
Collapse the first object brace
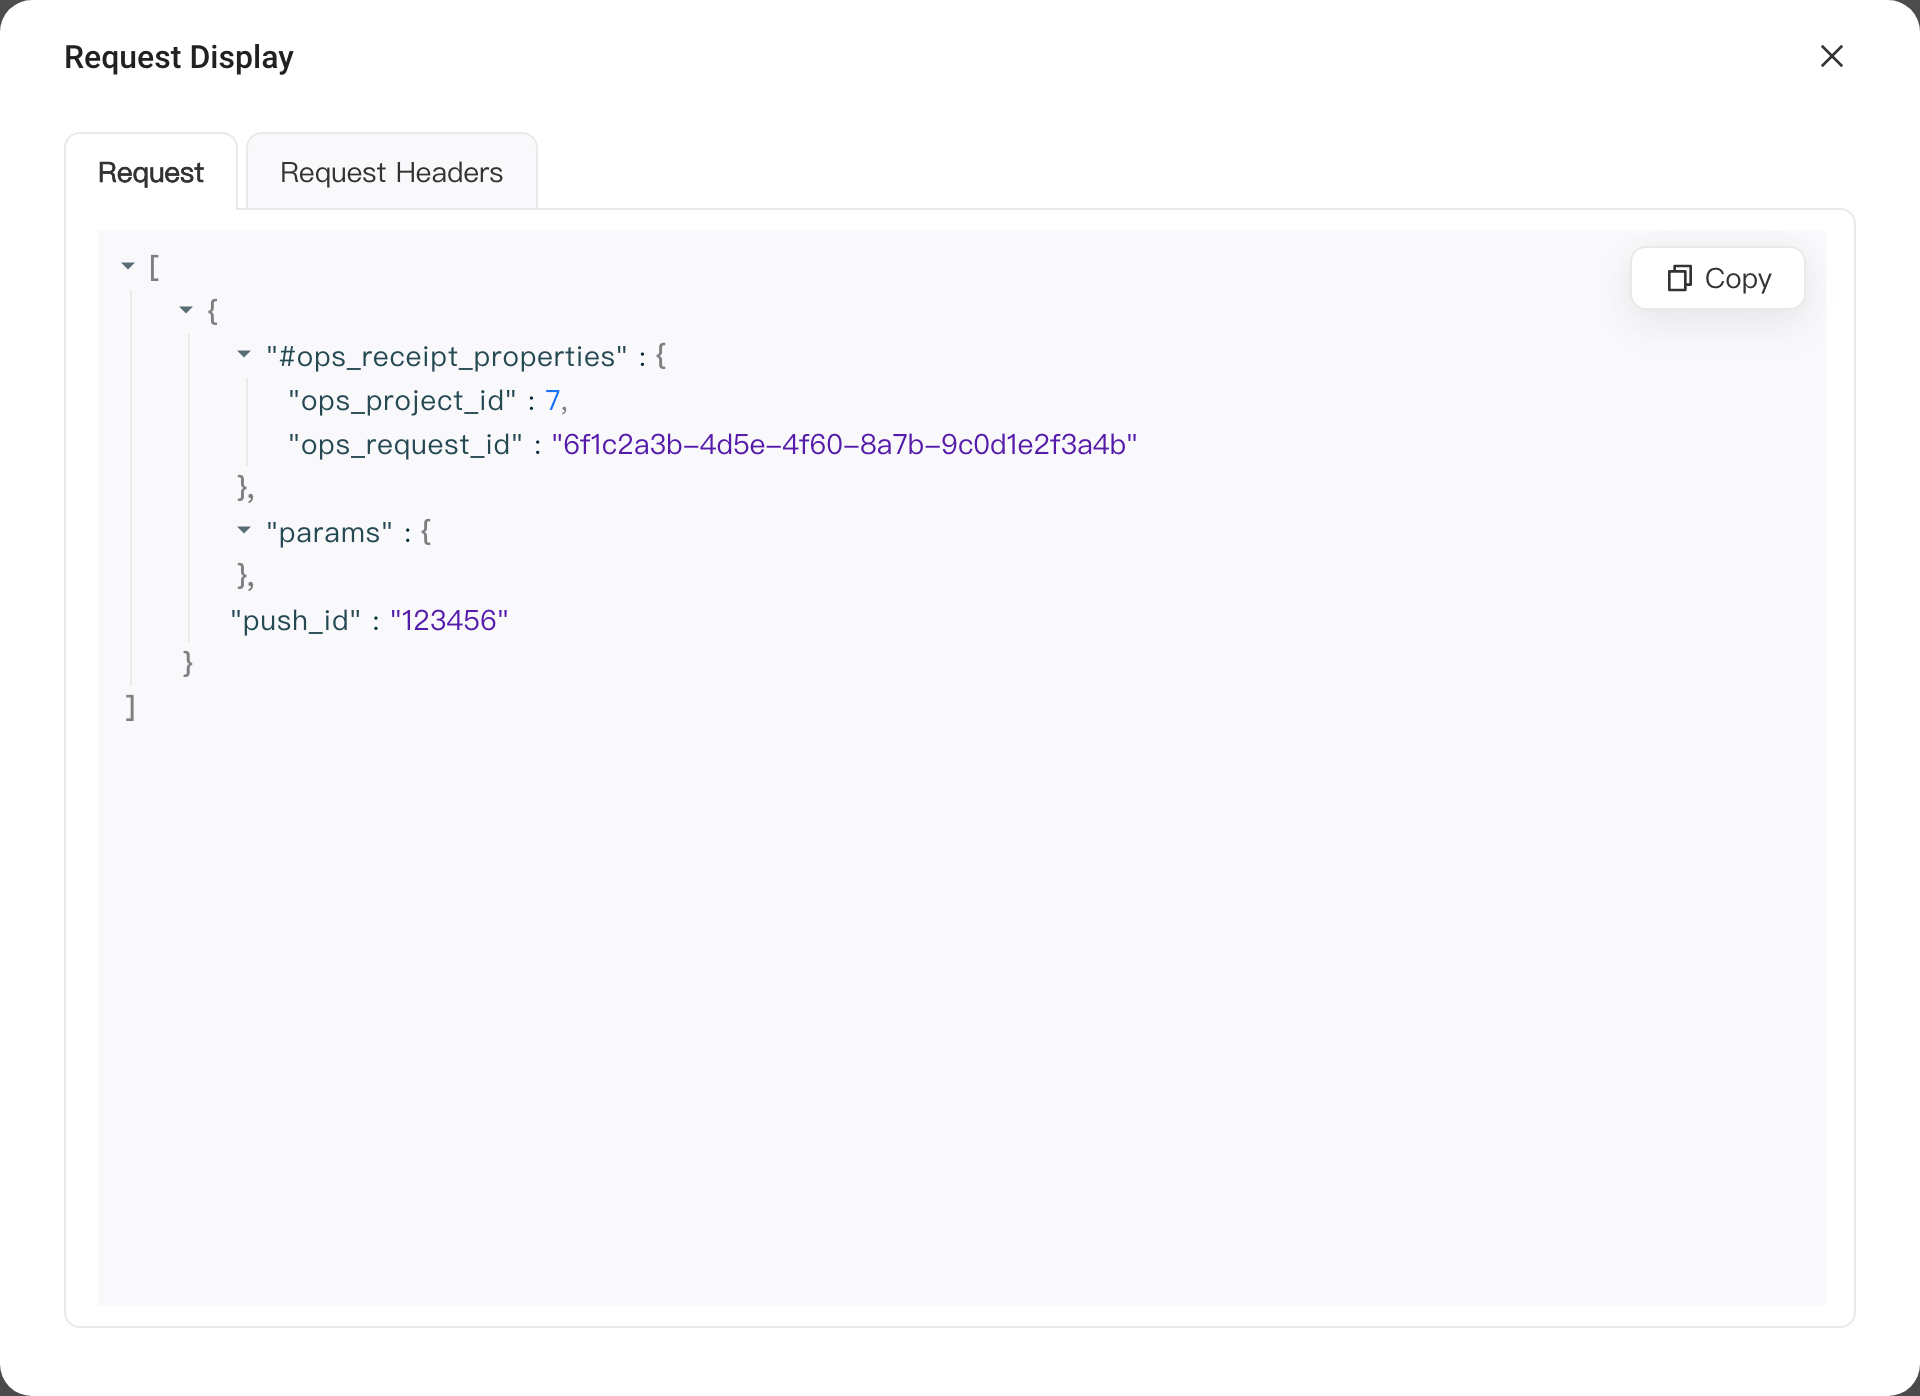point(186,310)
